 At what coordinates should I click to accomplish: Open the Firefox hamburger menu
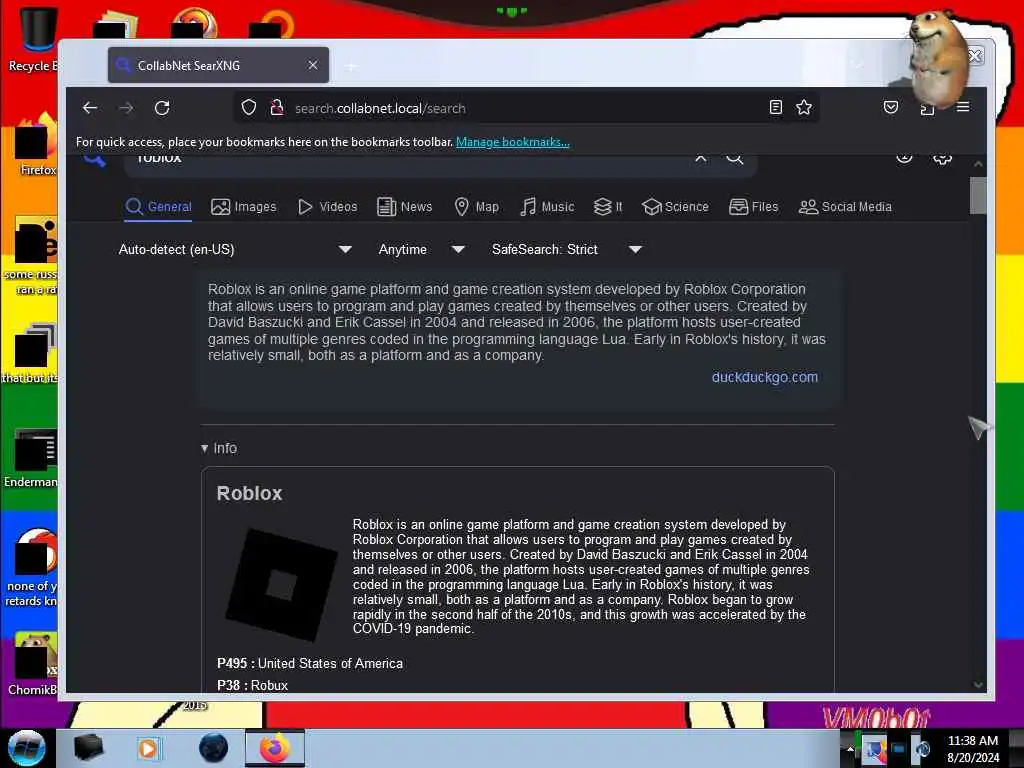pos(963,107)
